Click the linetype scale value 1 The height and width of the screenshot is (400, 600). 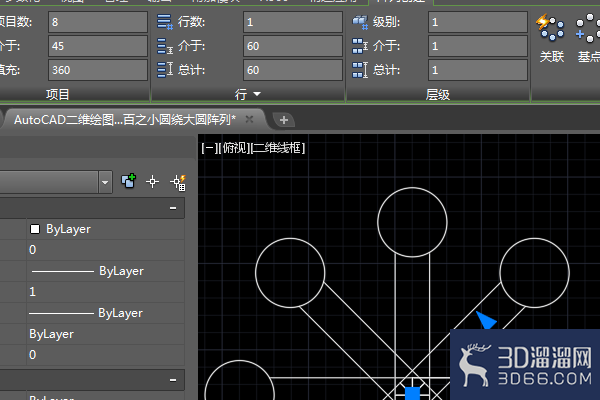[105, 292]
